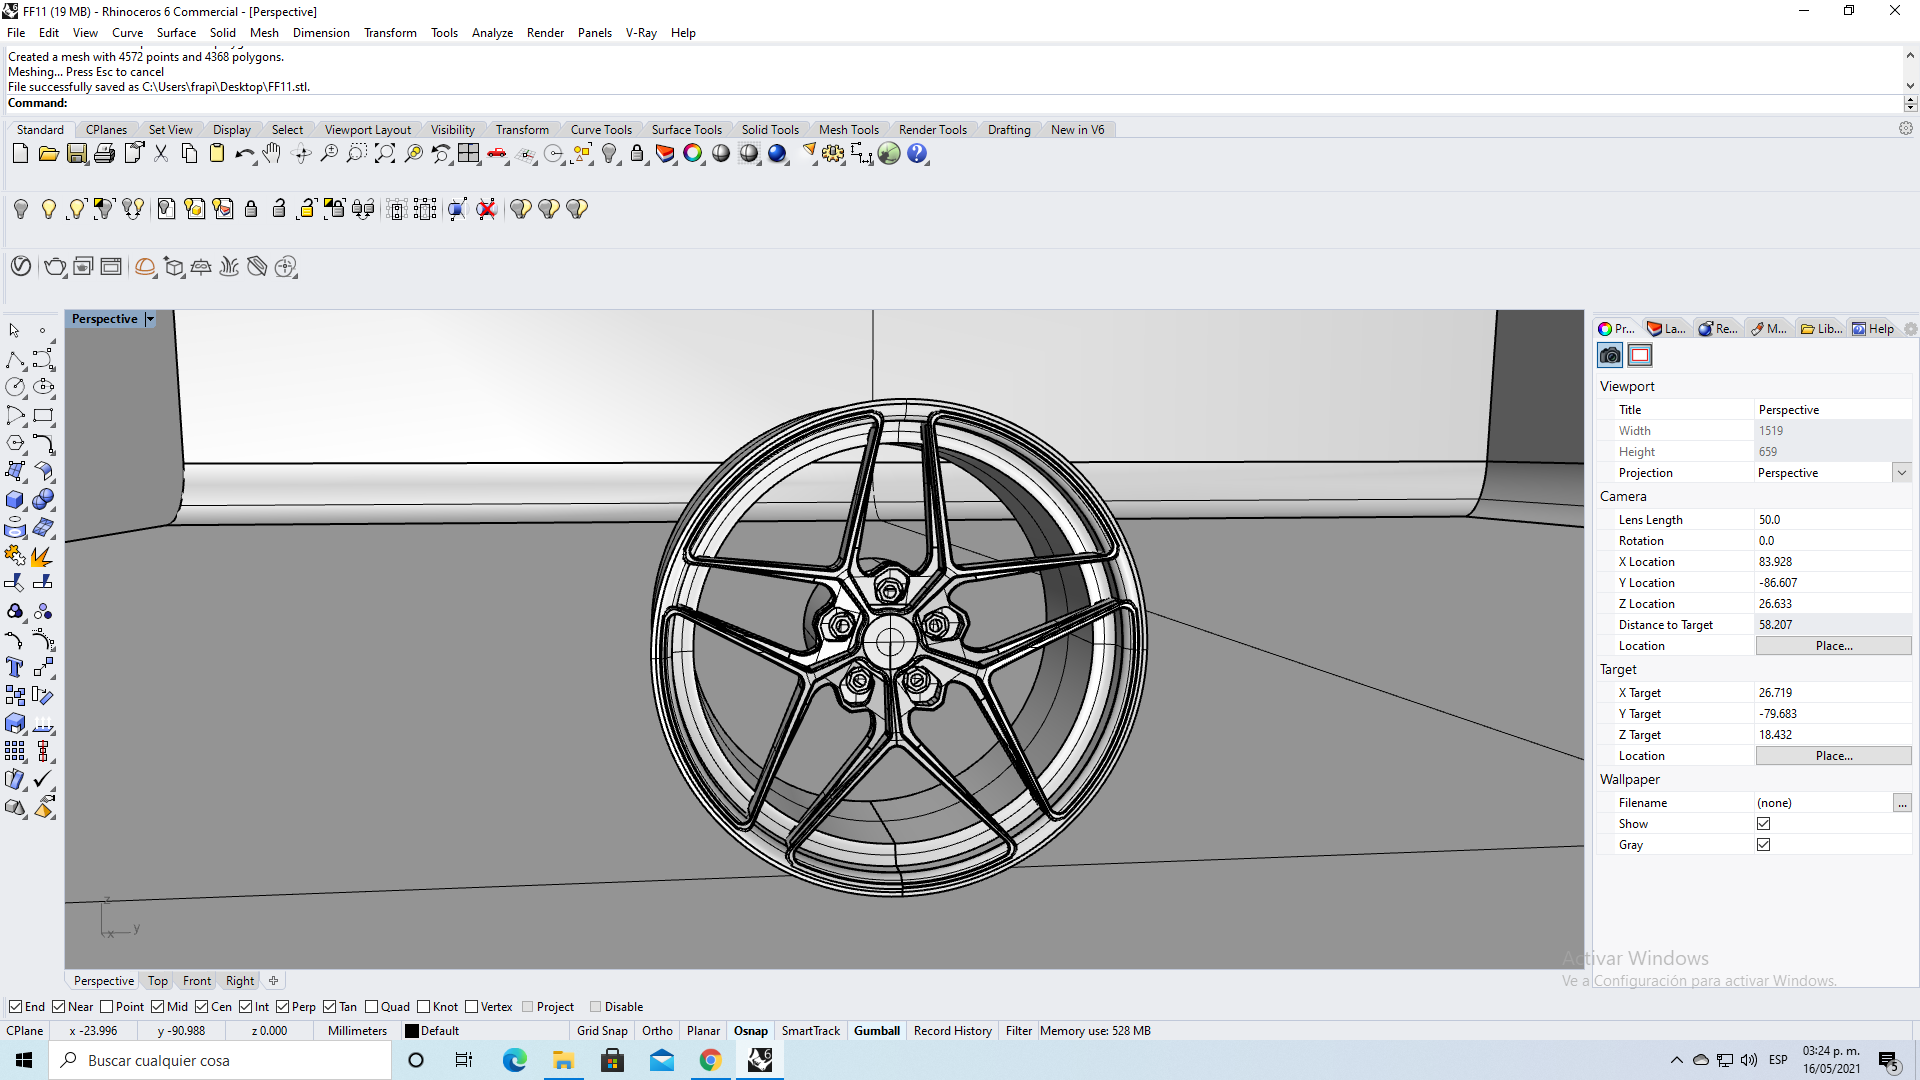Click the Print icon
1920x1080 pixels.
(104, 154)
